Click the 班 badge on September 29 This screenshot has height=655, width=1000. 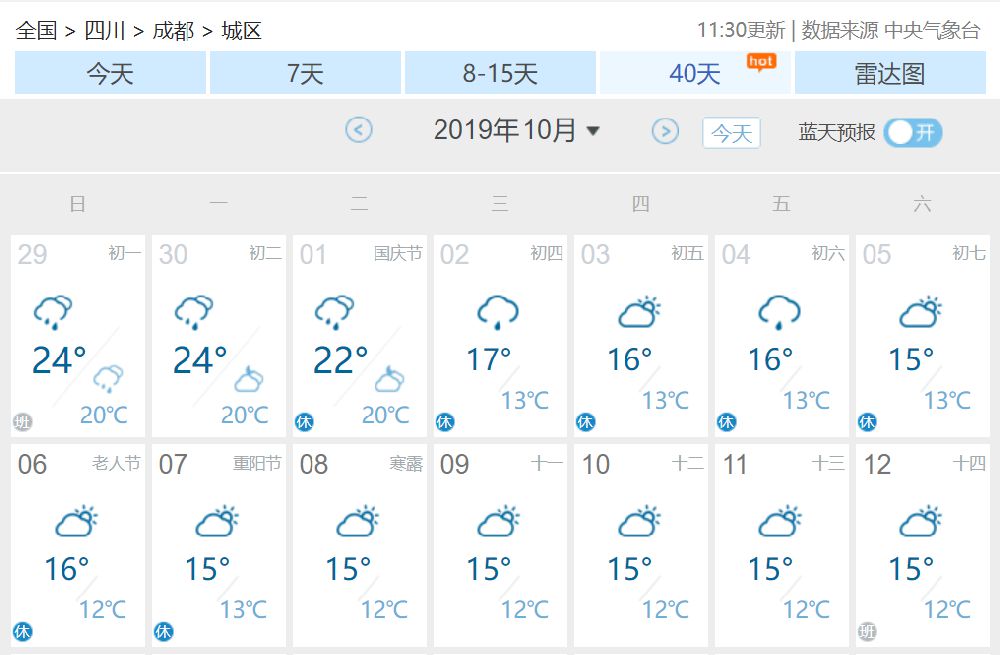(23, 422)
